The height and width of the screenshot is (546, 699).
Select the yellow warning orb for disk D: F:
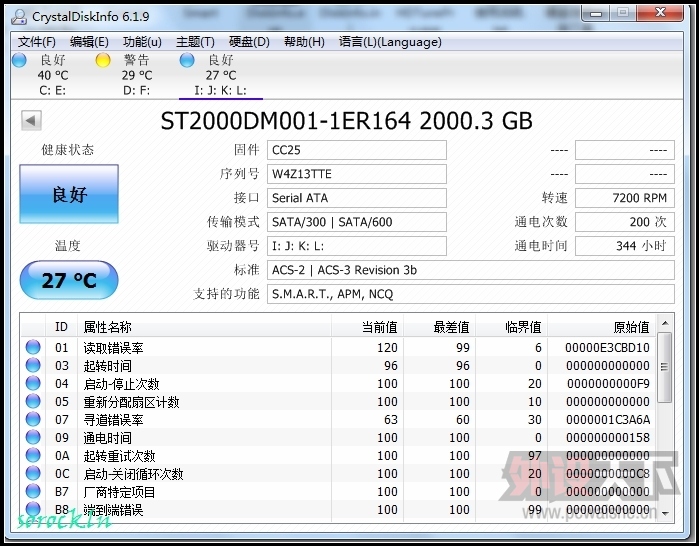point(103,60)
